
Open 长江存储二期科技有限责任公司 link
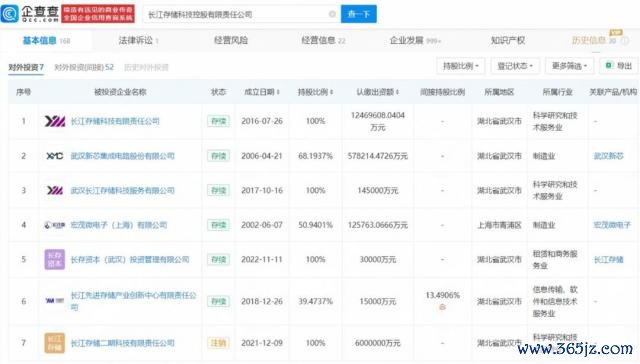tap(122, 343)
